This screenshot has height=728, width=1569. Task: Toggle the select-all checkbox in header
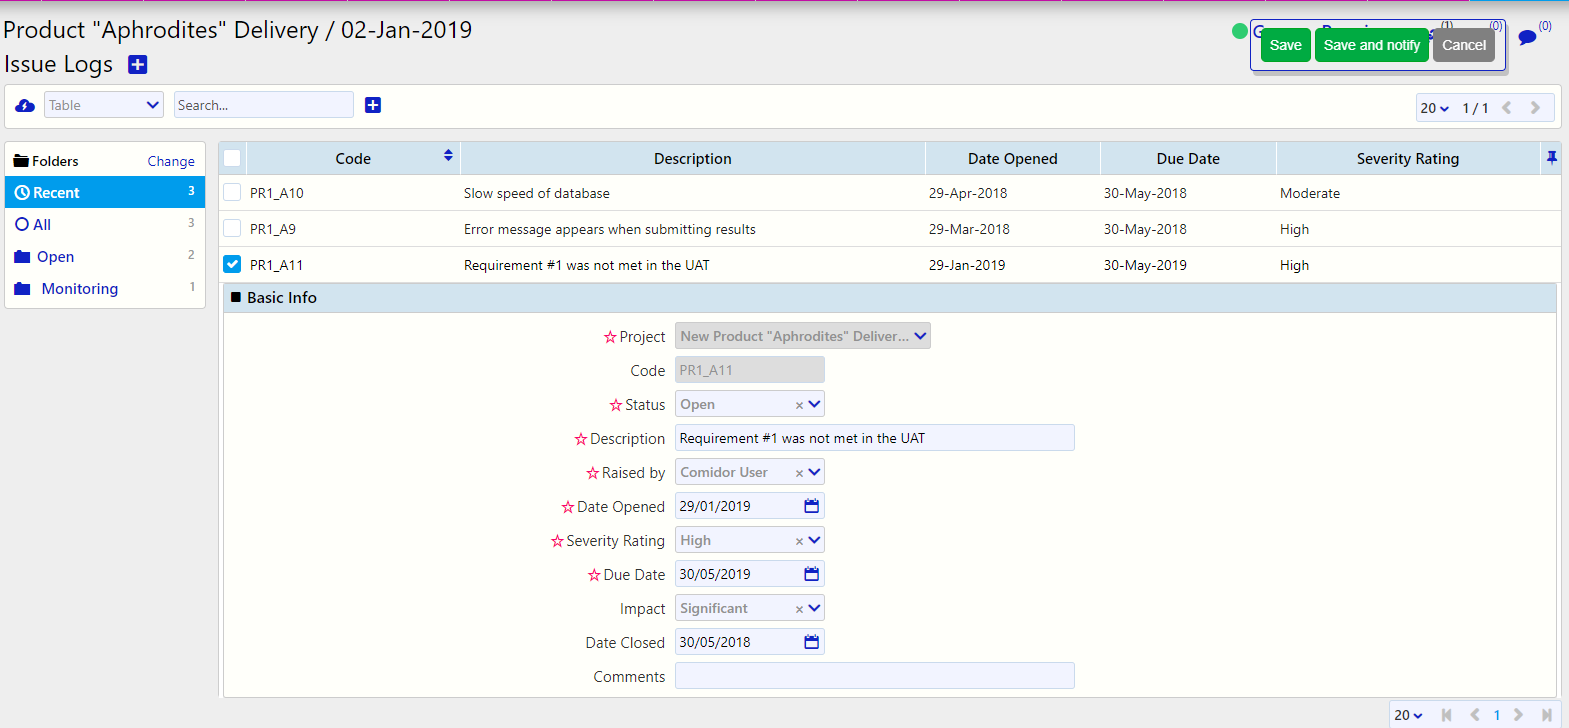[x=232, y=158]
